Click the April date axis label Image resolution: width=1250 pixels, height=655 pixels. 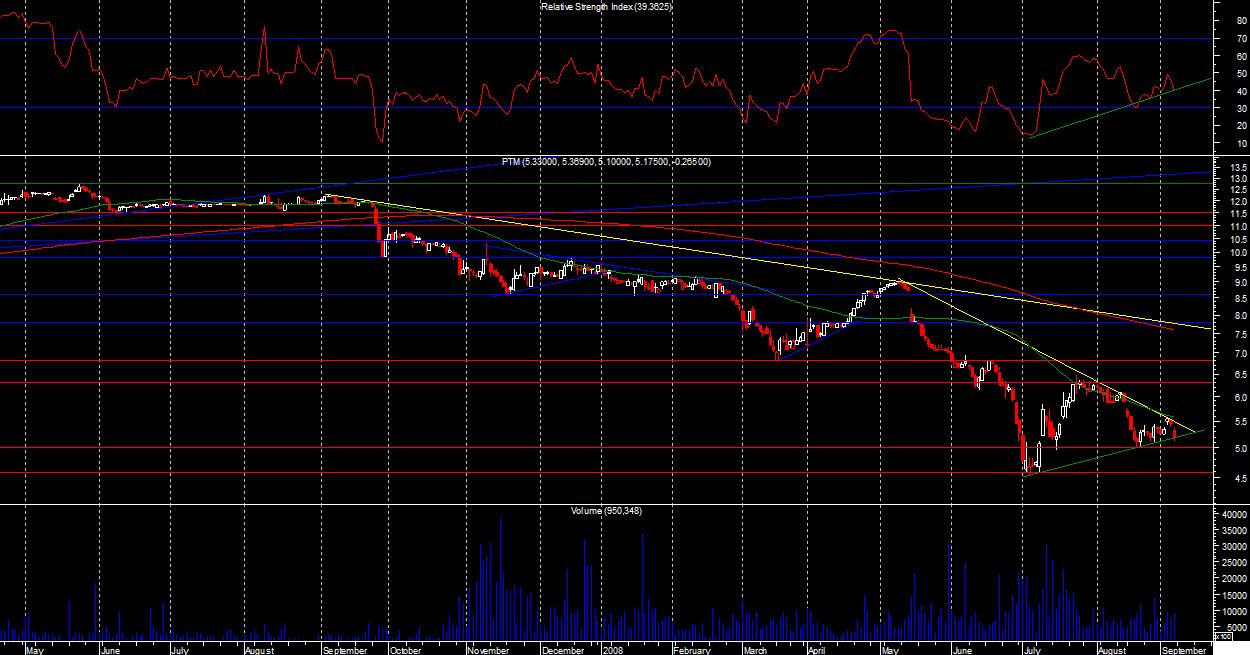click(817, 649)
